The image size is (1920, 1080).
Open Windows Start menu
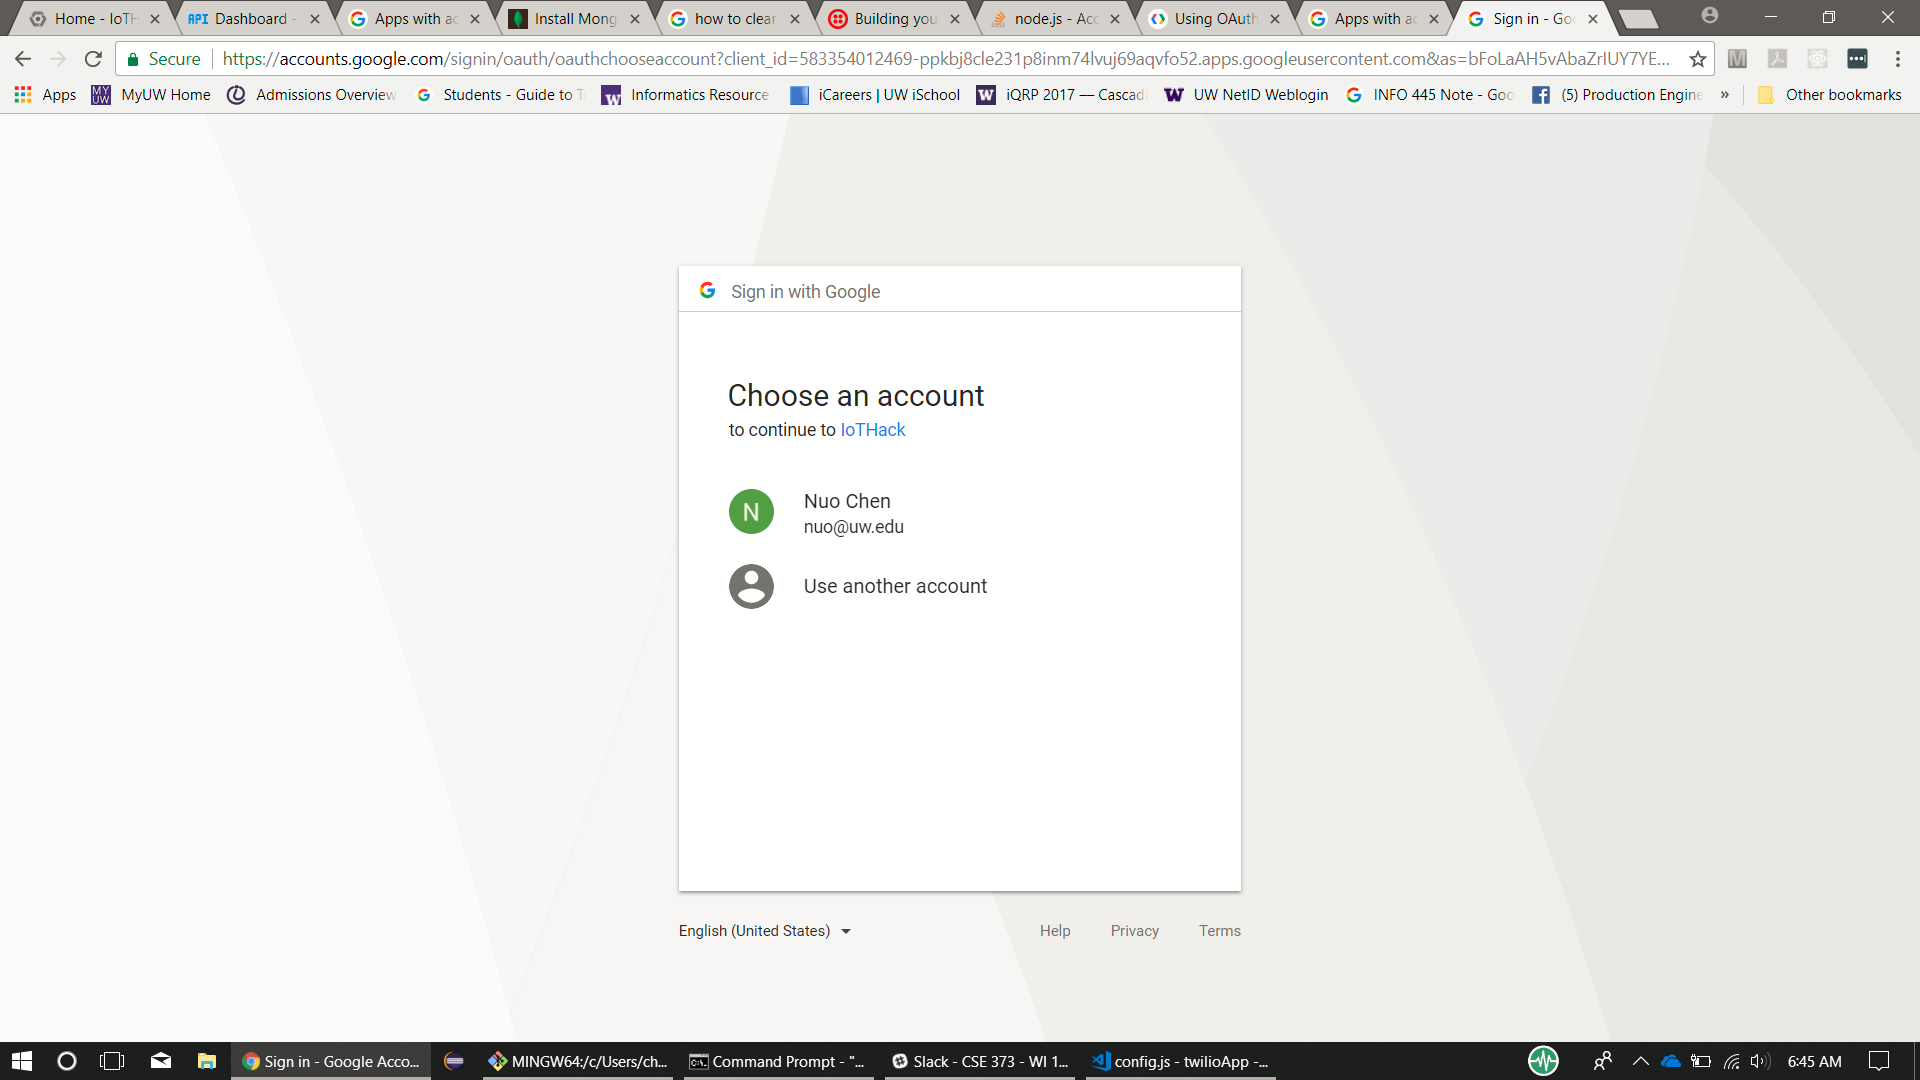pyautogui.click(x=22, y=1061)
